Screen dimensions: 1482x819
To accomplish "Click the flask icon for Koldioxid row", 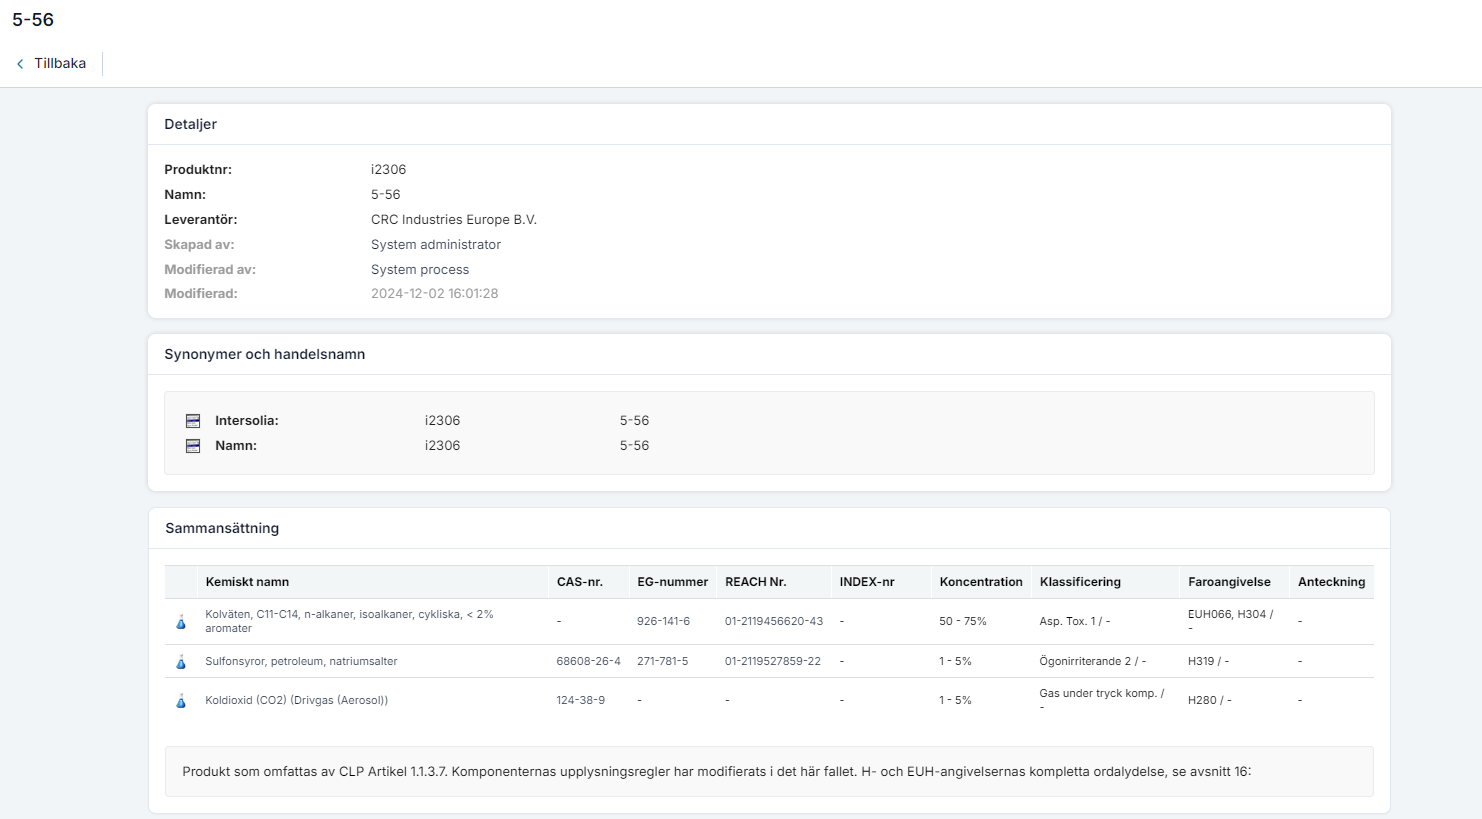I will (181, 701).
